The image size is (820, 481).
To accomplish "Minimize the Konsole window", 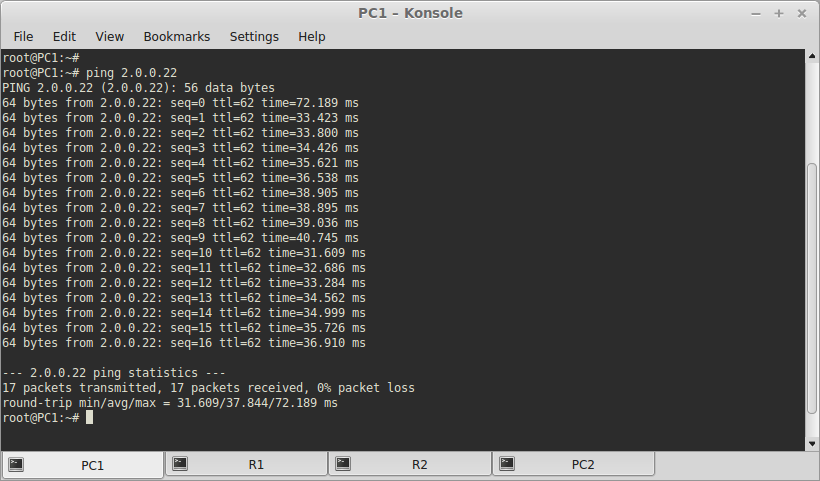I will [756, 14].
